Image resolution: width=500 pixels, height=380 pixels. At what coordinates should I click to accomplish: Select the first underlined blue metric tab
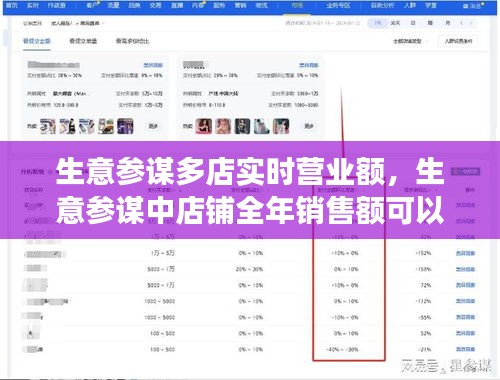37,41
